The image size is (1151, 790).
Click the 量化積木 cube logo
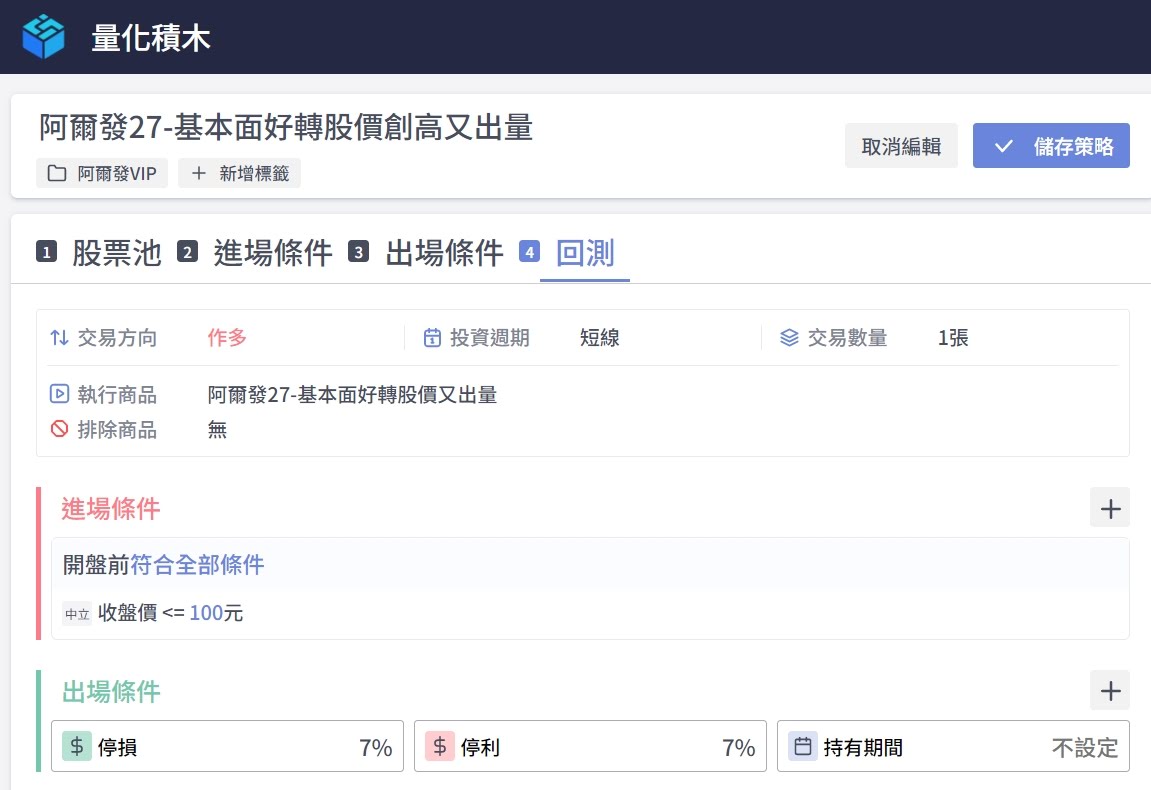pos(43,37)
